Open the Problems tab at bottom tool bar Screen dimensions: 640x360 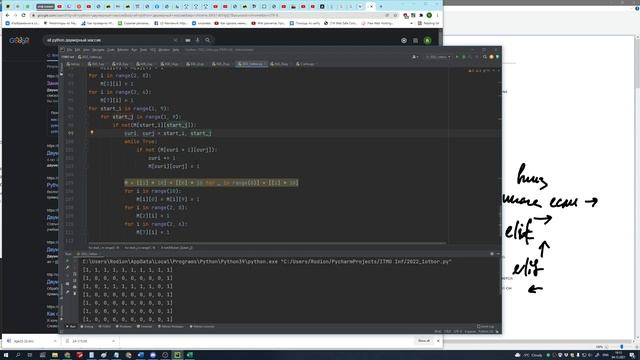124,327
